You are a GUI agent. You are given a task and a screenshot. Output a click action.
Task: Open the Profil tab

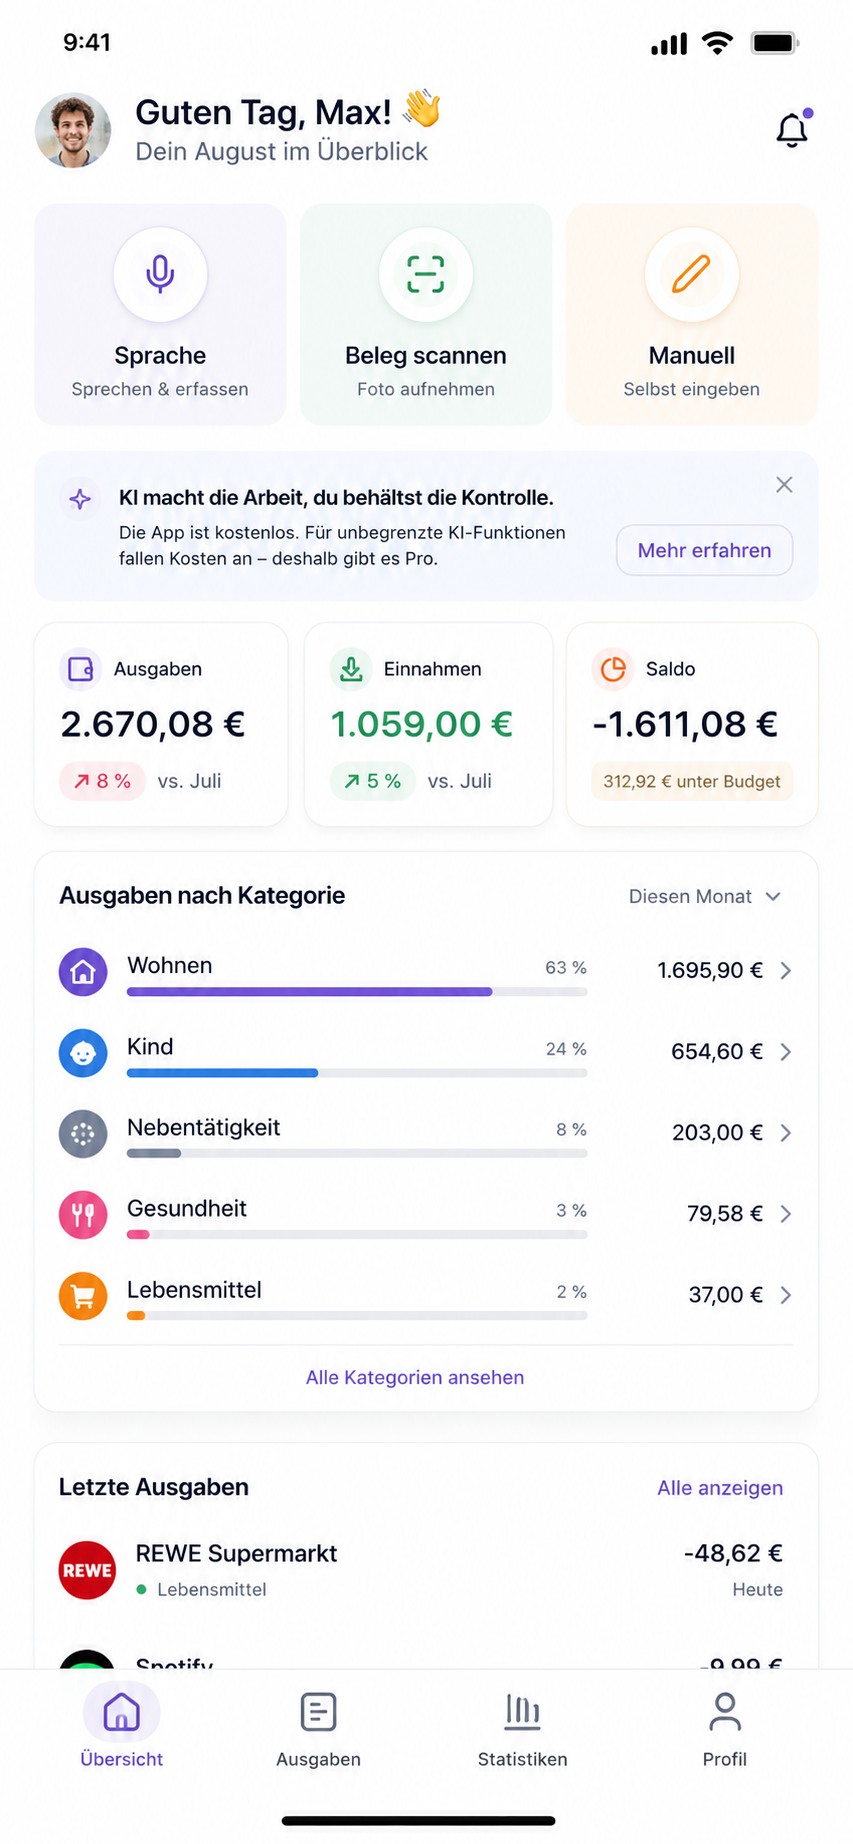(725, 1731)
